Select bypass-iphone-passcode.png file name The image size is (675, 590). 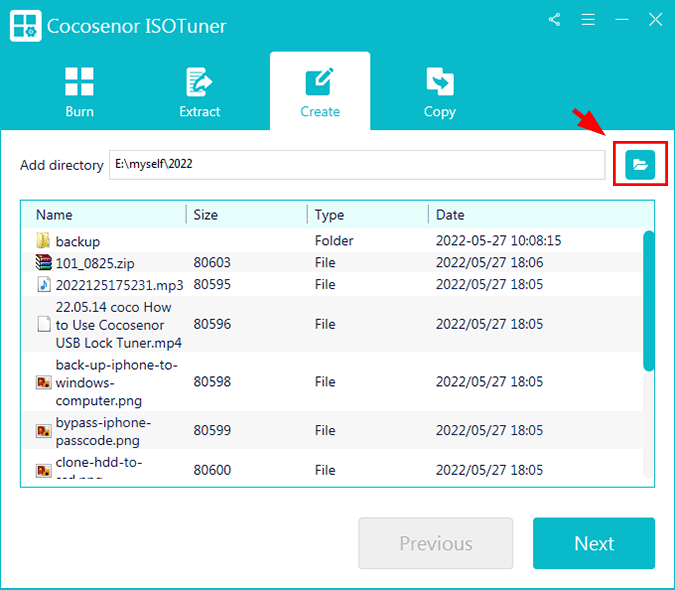click(x=103, y=431)
